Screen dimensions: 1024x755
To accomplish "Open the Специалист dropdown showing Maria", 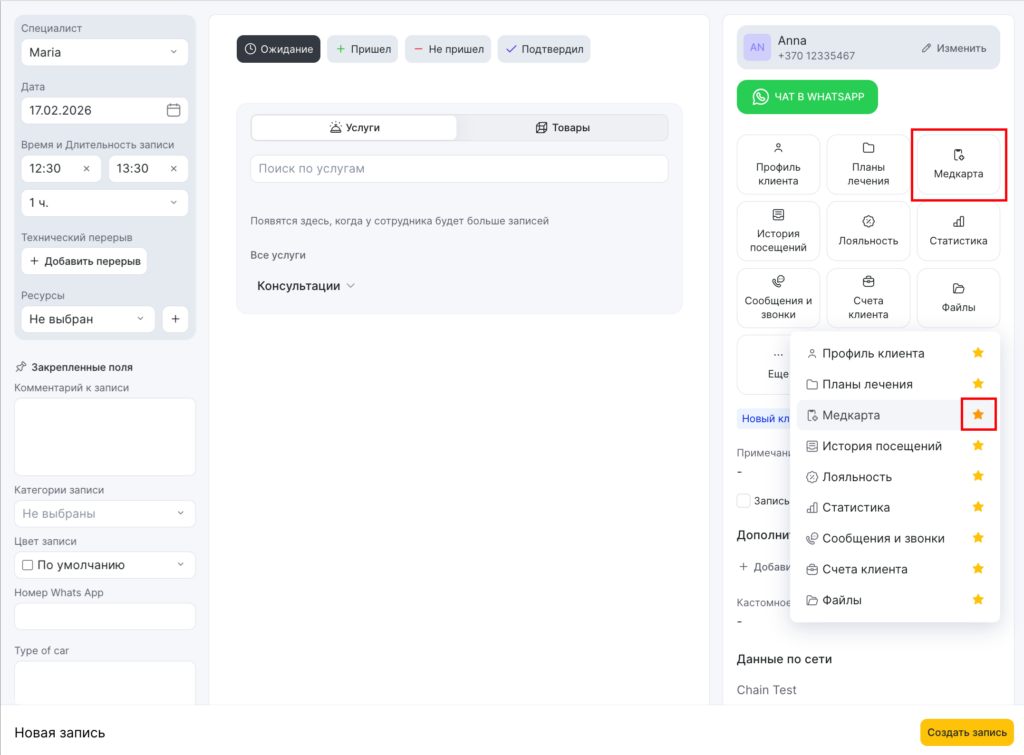I will point(104,52).
